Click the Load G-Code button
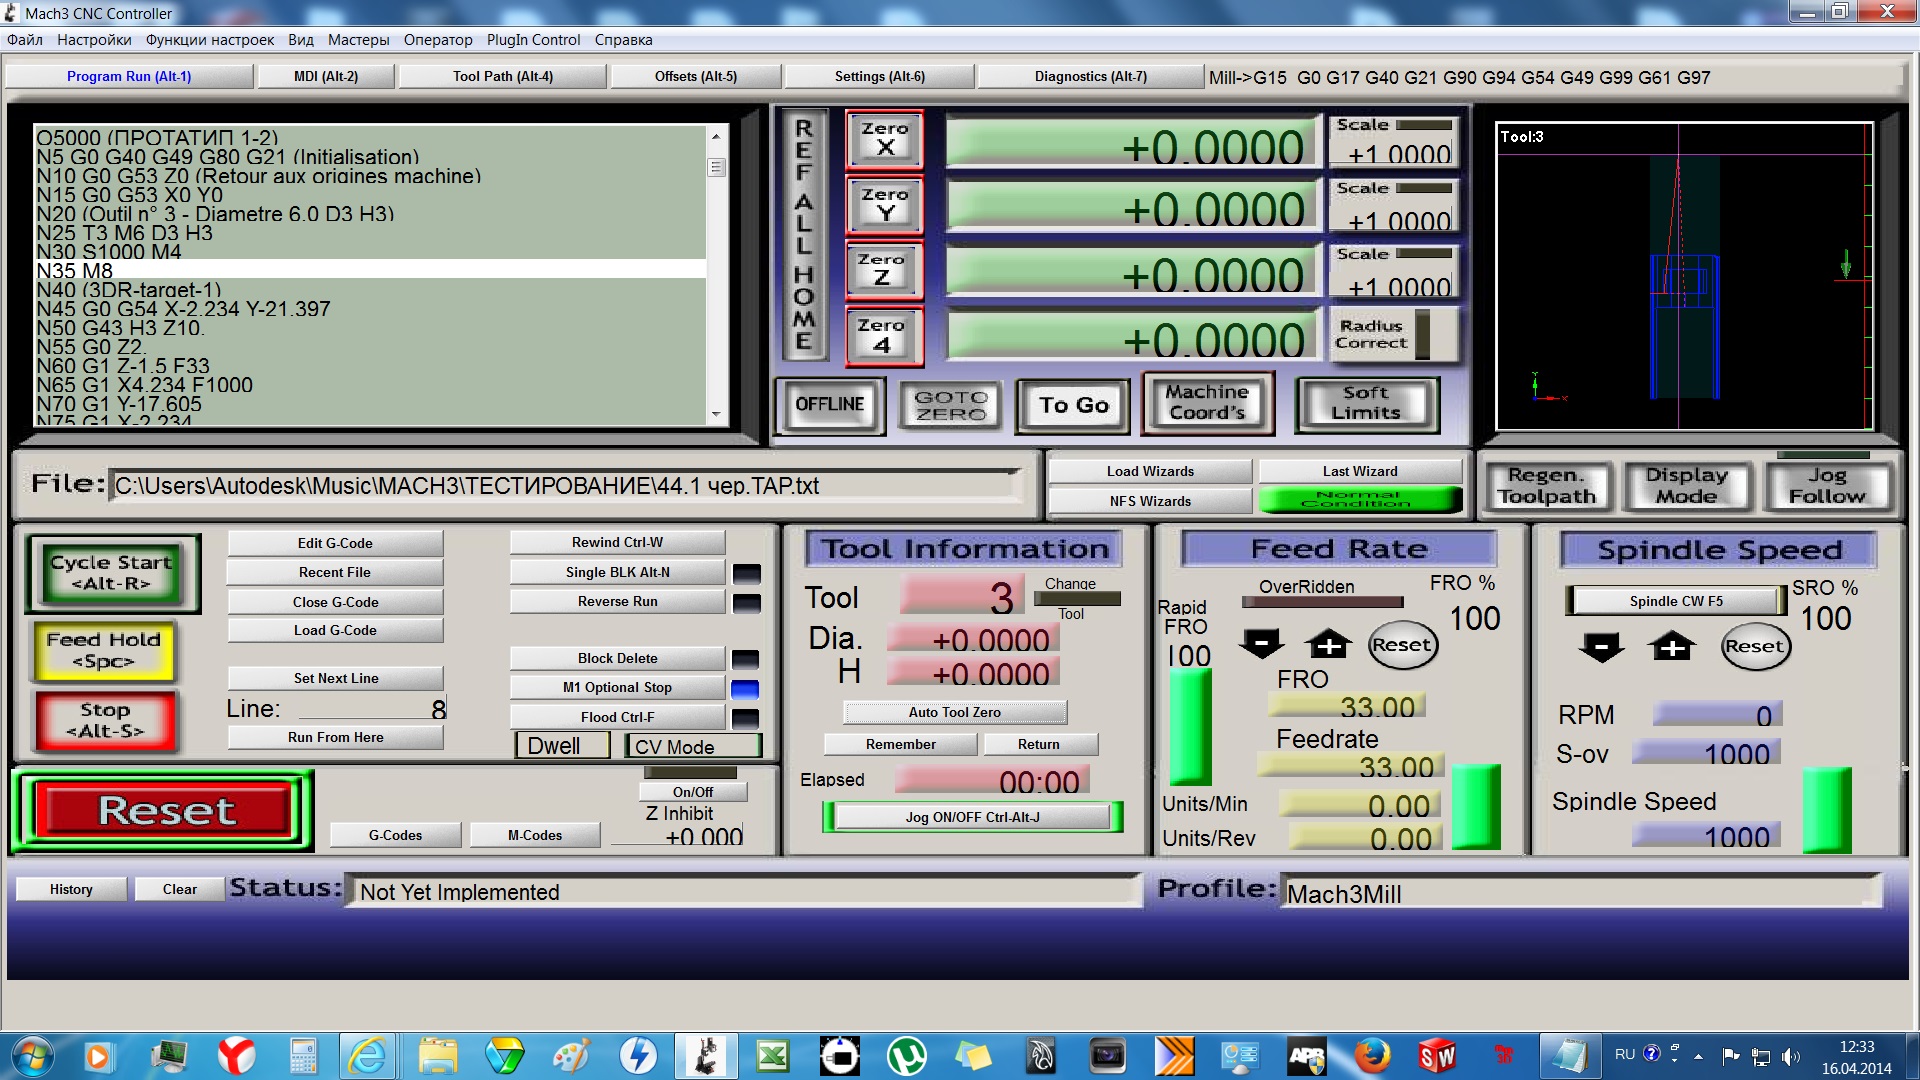Image resolution: width=1920 pixels, height=1080 pixels. coord(335,630)
